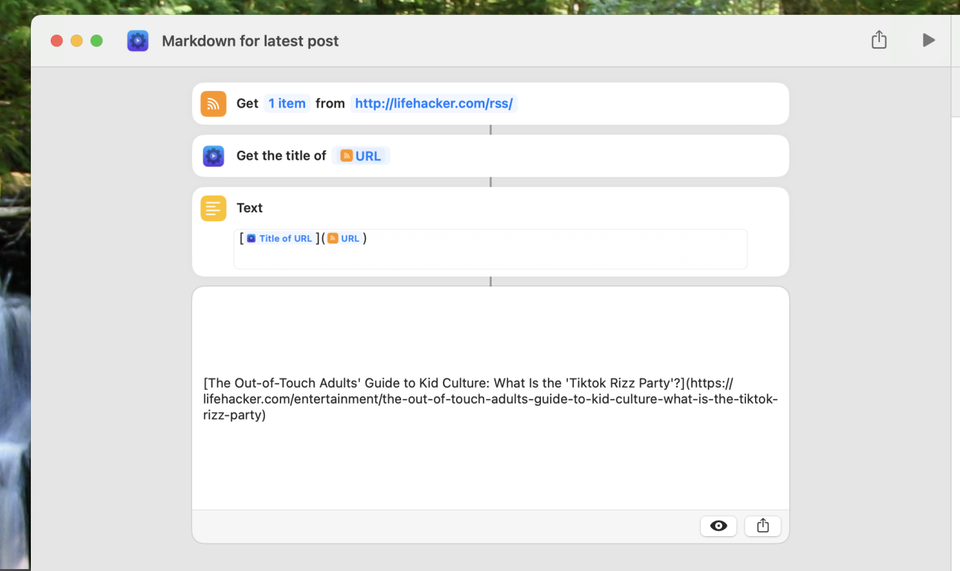Select the URL variable token in Text field
960x571 pixels.
click(x=343, y=239)
